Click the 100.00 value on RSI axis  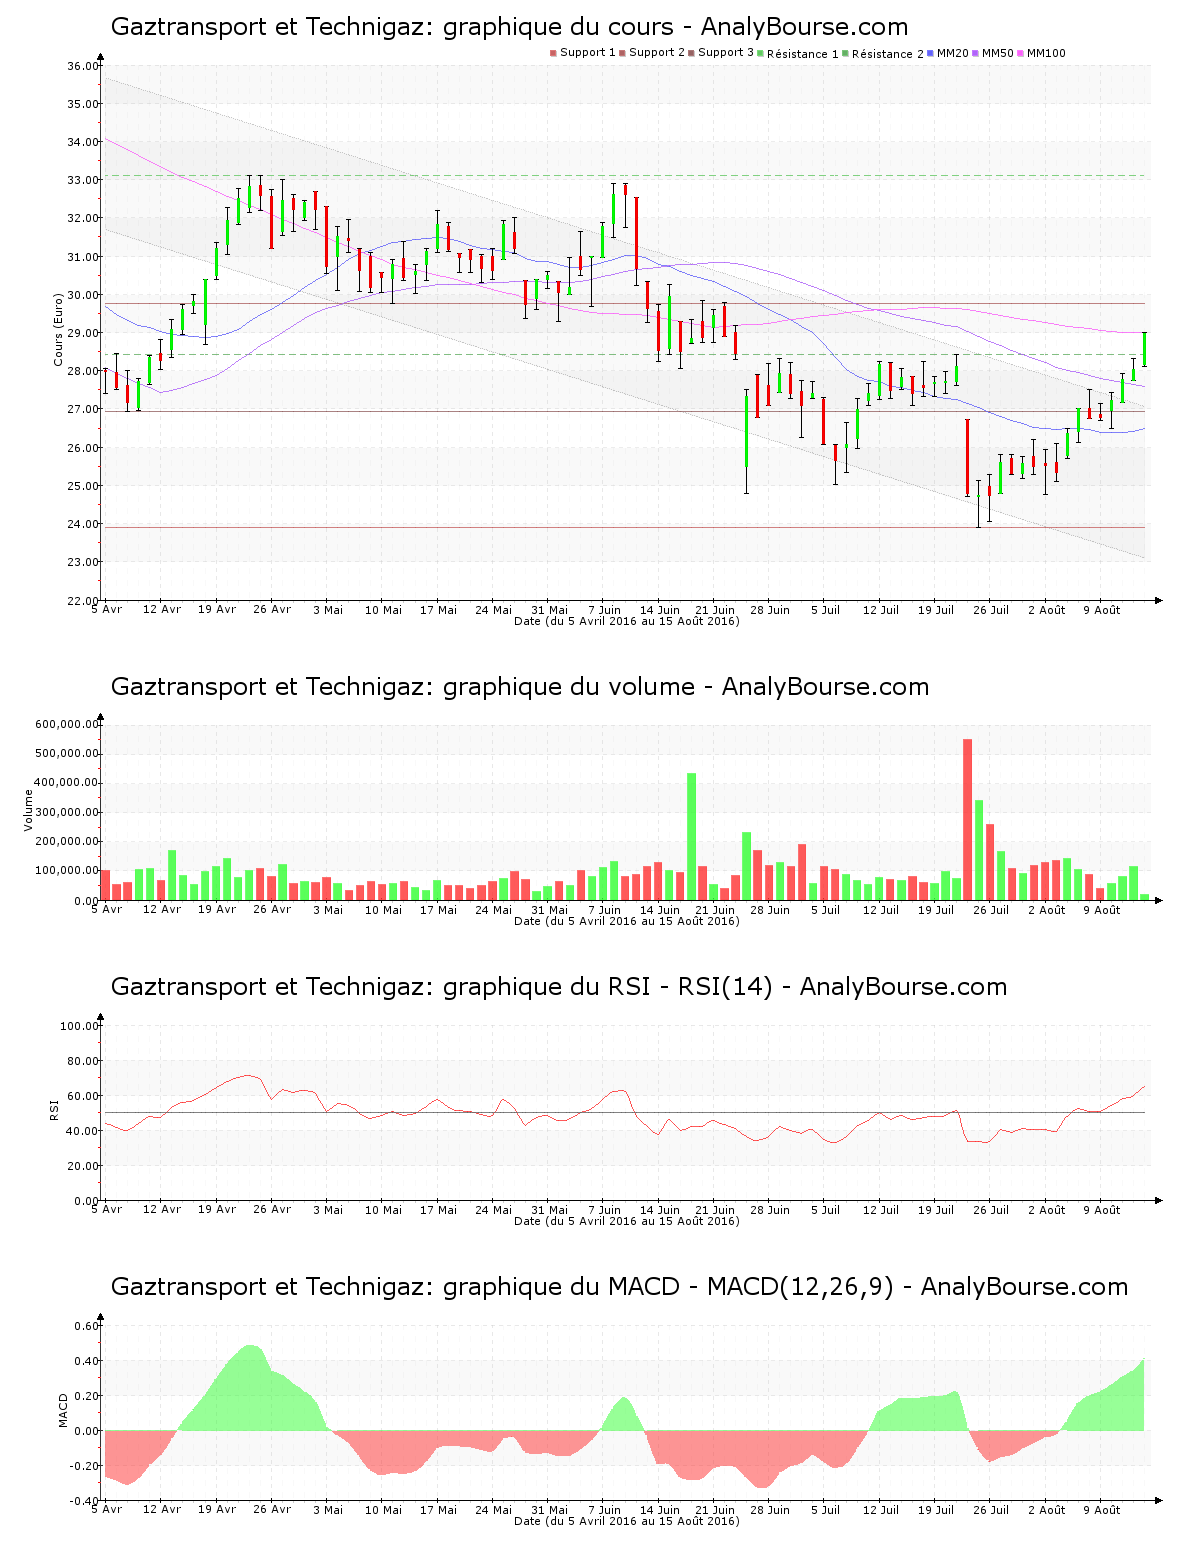pos(79,1026)
